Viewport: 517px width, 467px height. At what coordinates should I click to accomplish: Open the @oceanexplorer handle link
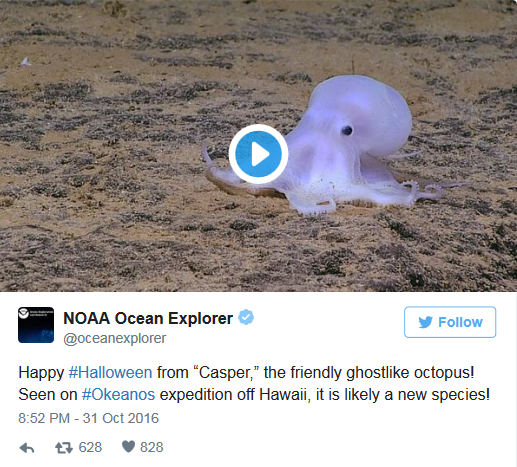point(115,338)
